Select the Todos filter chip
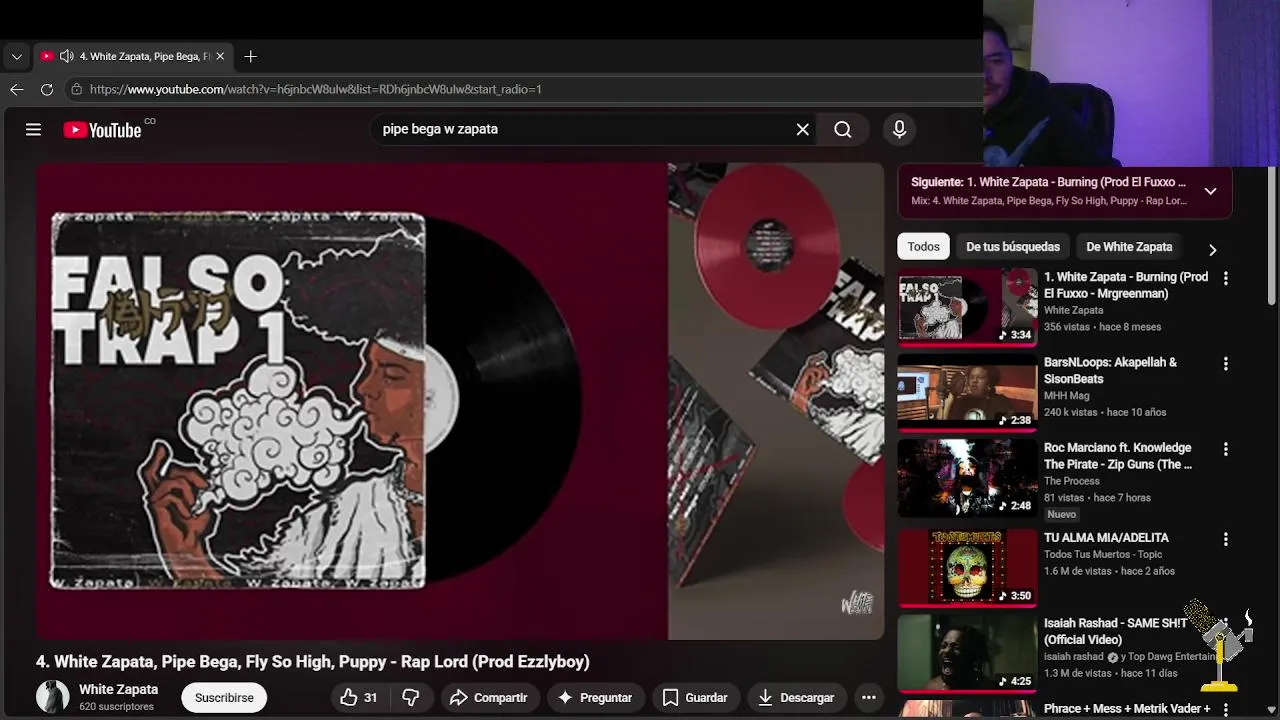 [924, 247]
